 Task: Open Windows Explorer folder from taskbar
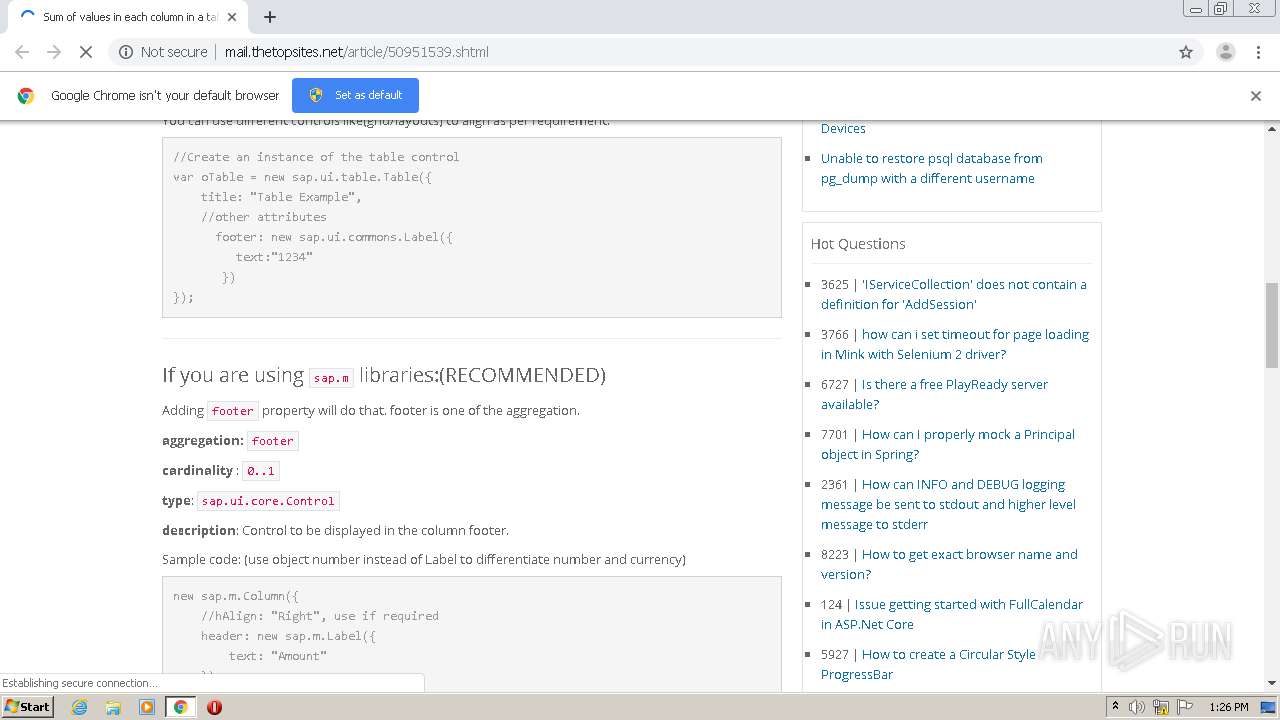(x=113, y=707)
